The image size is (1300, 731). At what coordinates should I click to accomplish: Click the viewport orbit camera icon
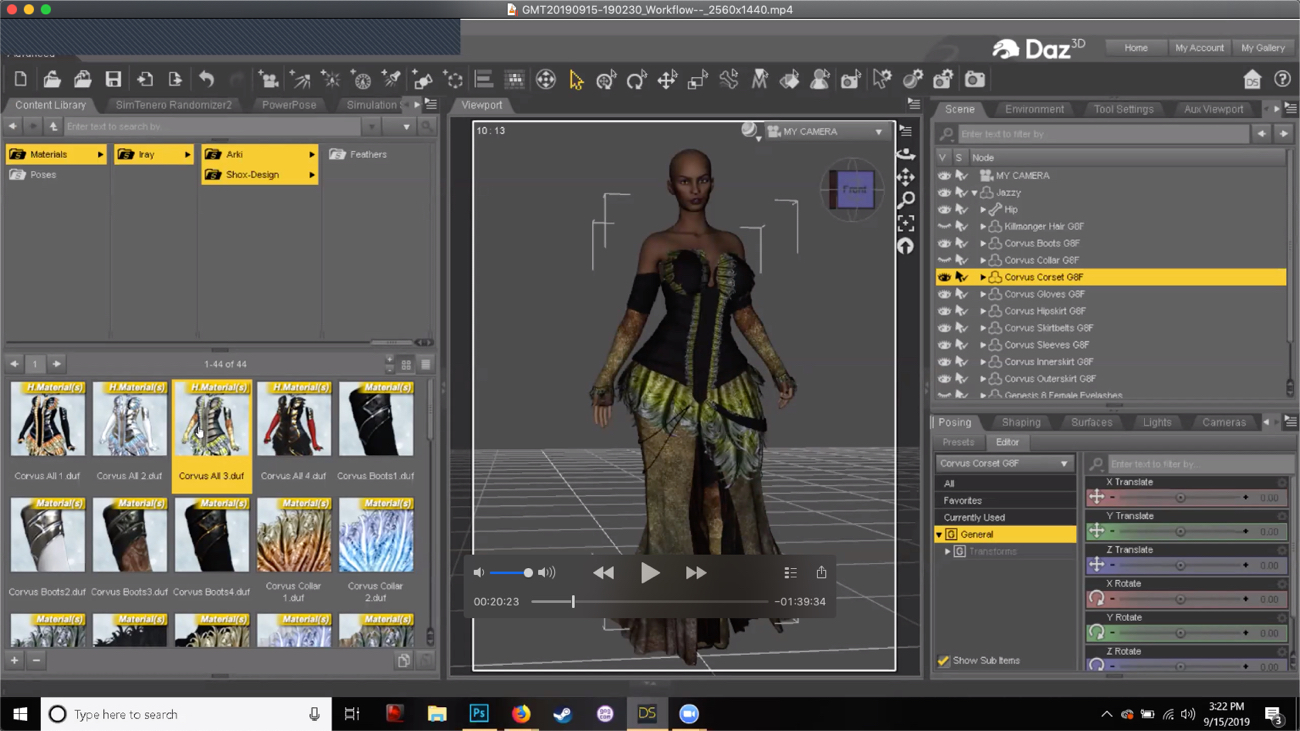[906, 154]
